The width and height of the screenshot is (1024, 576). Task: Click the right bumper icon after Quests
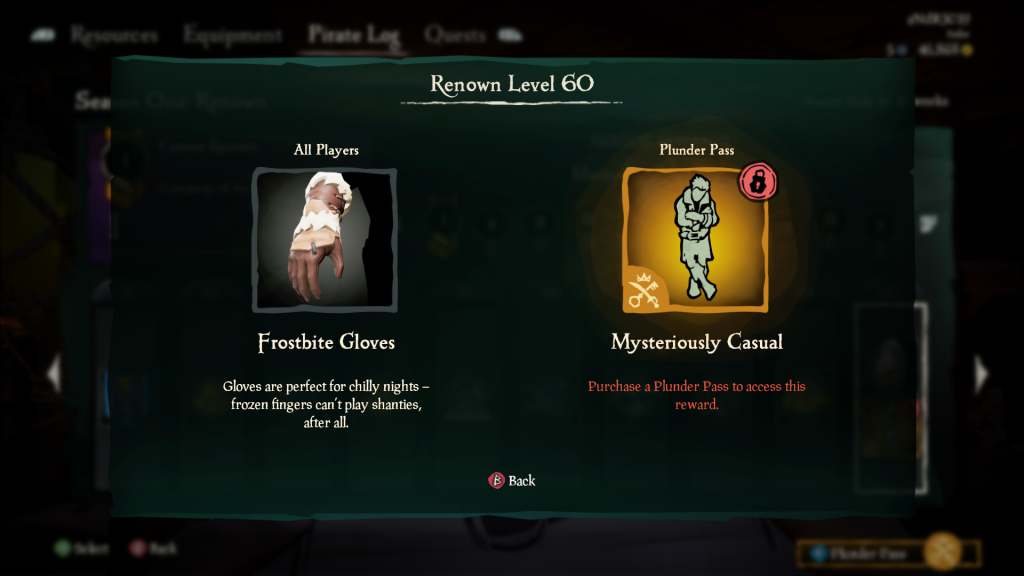pyautogui.click(x=510, y=35)
